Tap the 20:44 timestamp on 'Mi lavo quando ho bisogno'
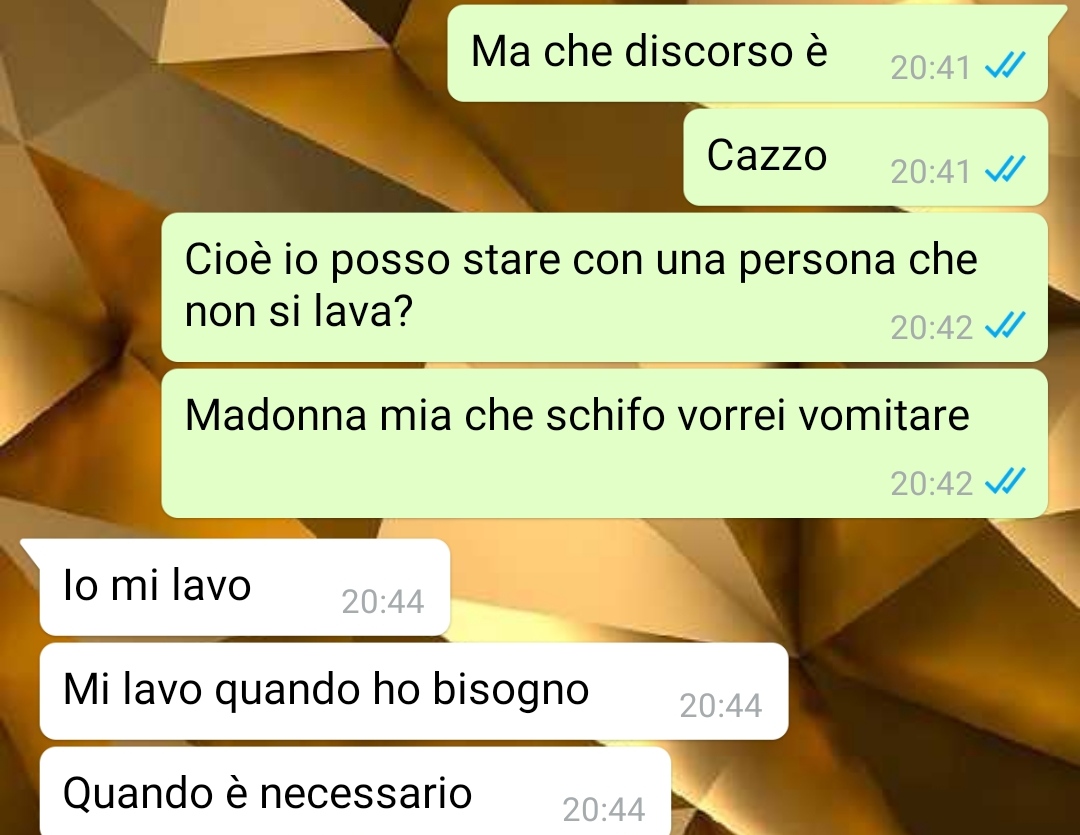The image size is (1080, 835). tap(720, 705)
